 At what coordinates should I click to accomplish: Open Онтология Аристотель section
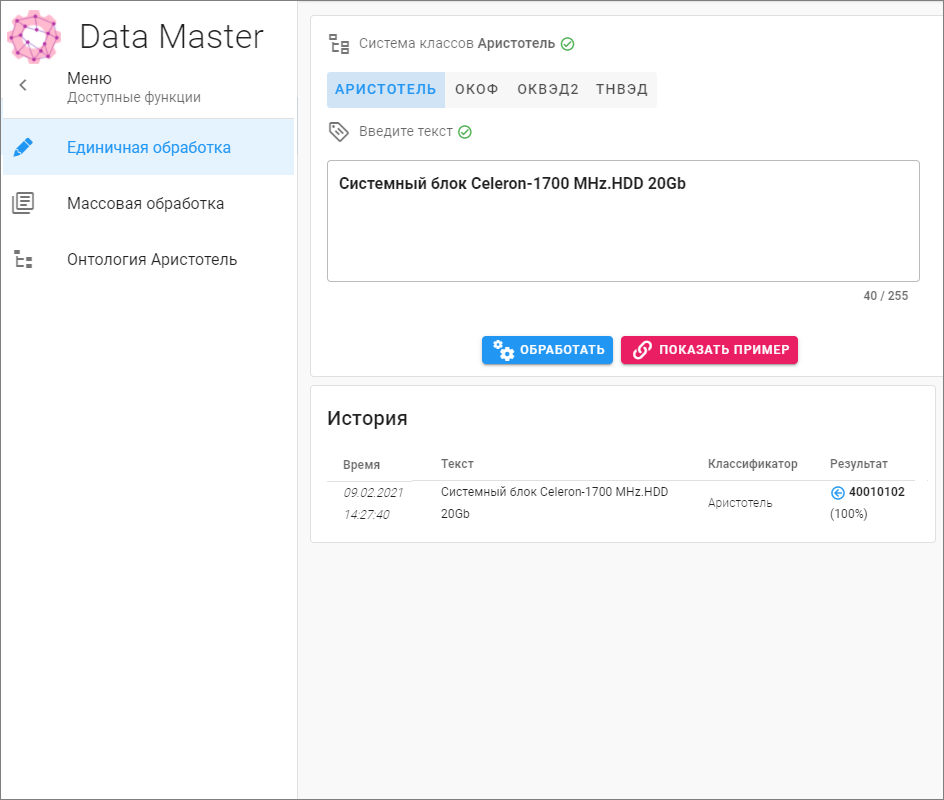152,259
